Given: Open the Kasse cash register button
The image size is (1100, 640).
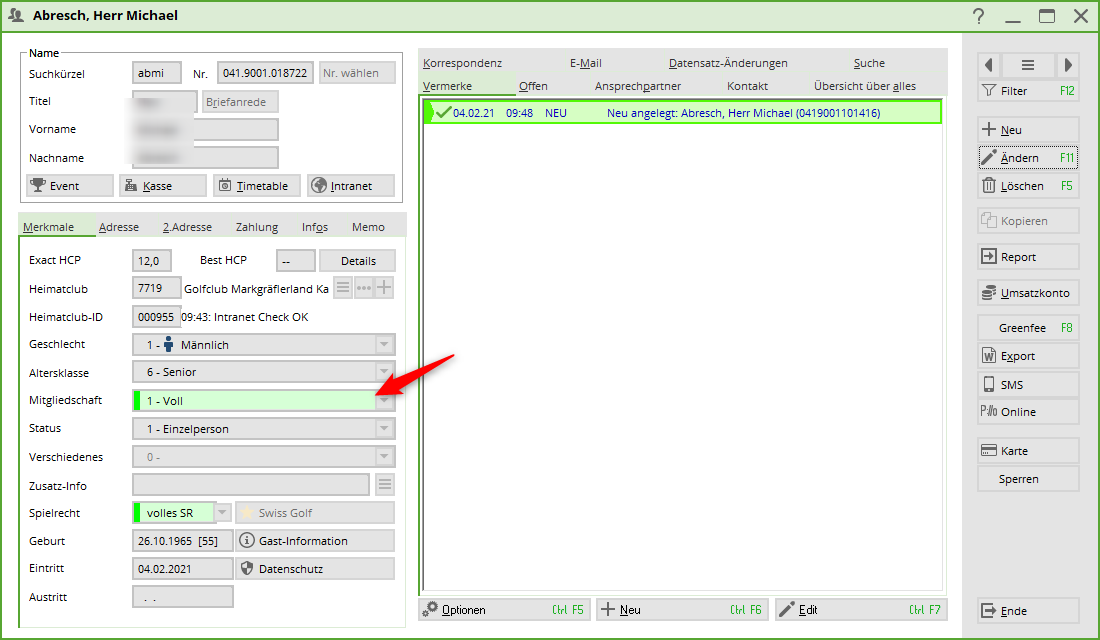Looking at the screenshot, I should pos(163,186).
